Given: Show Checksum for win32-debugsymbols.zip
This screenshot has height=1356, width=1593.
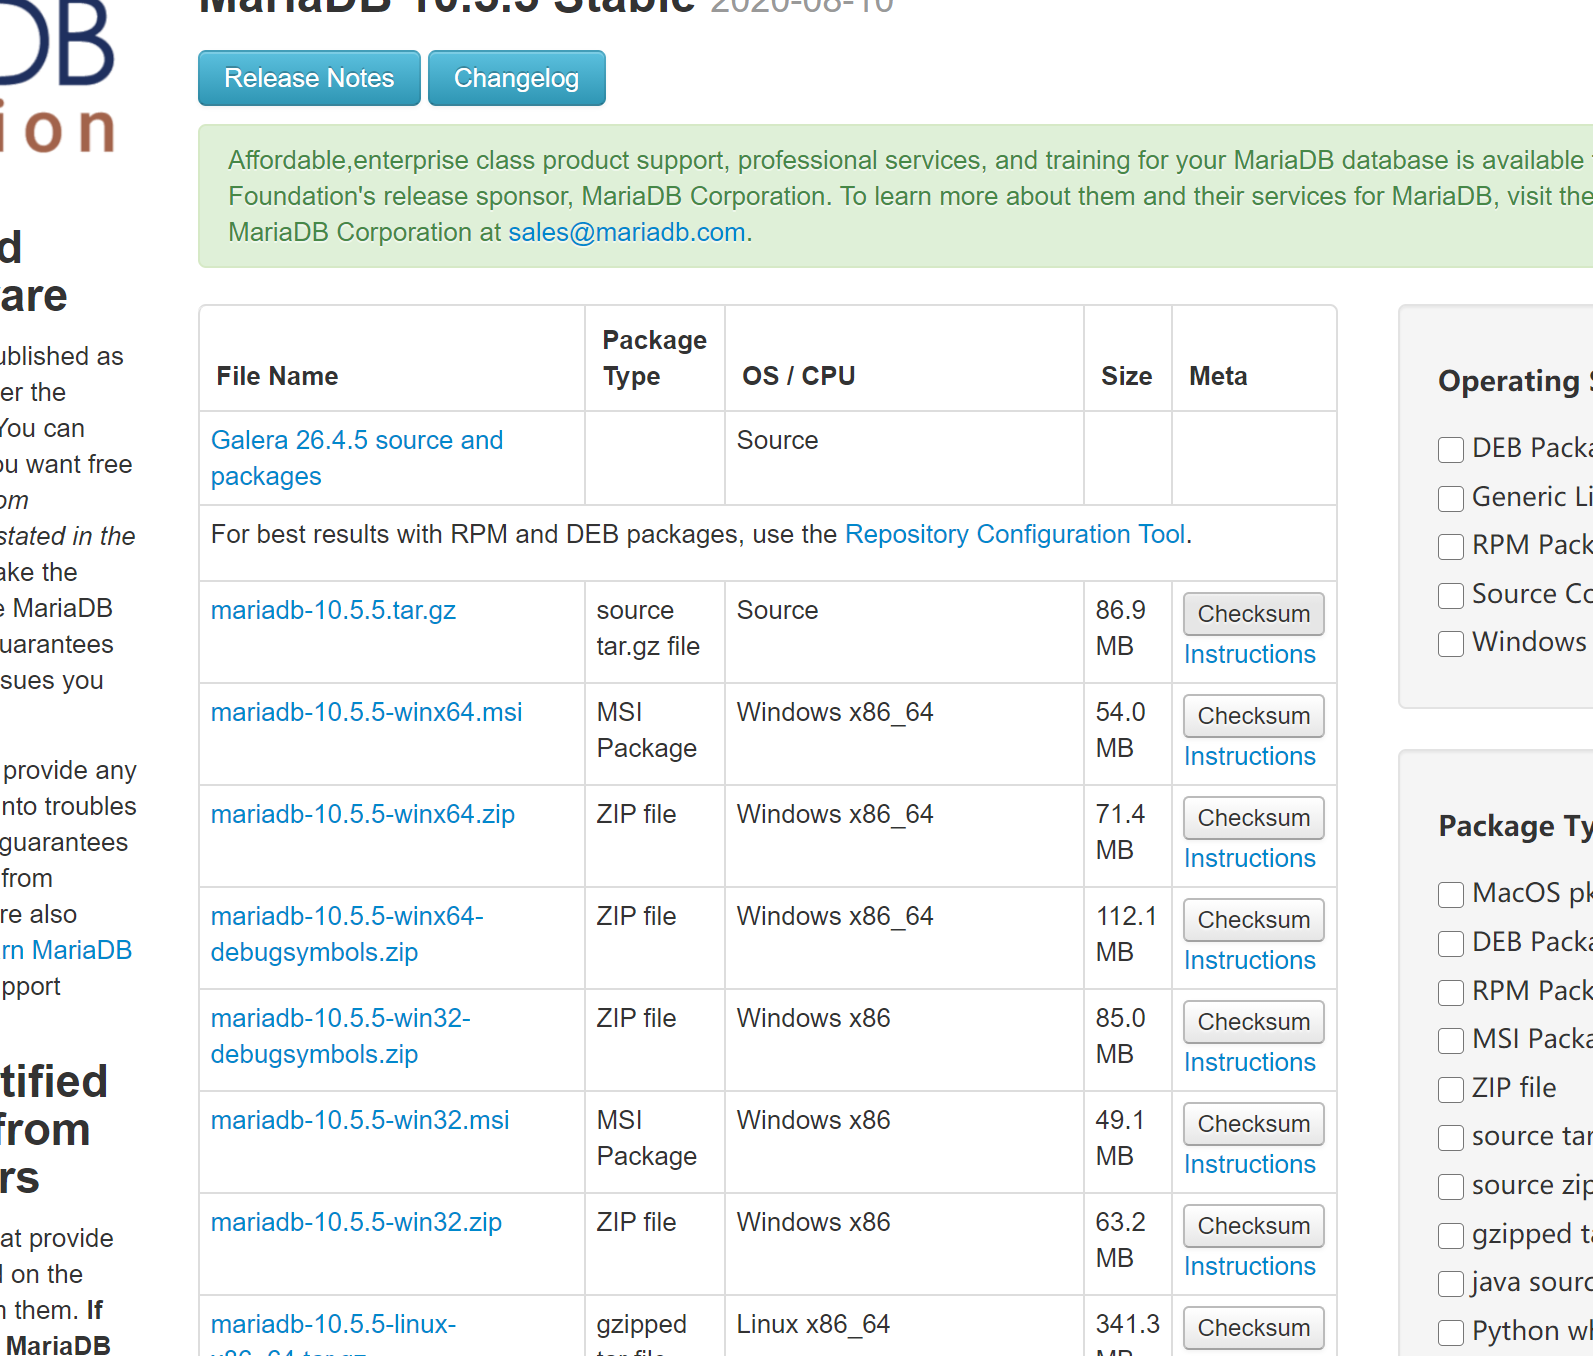Looking at the screenshot, I should coord(1253,1022).
